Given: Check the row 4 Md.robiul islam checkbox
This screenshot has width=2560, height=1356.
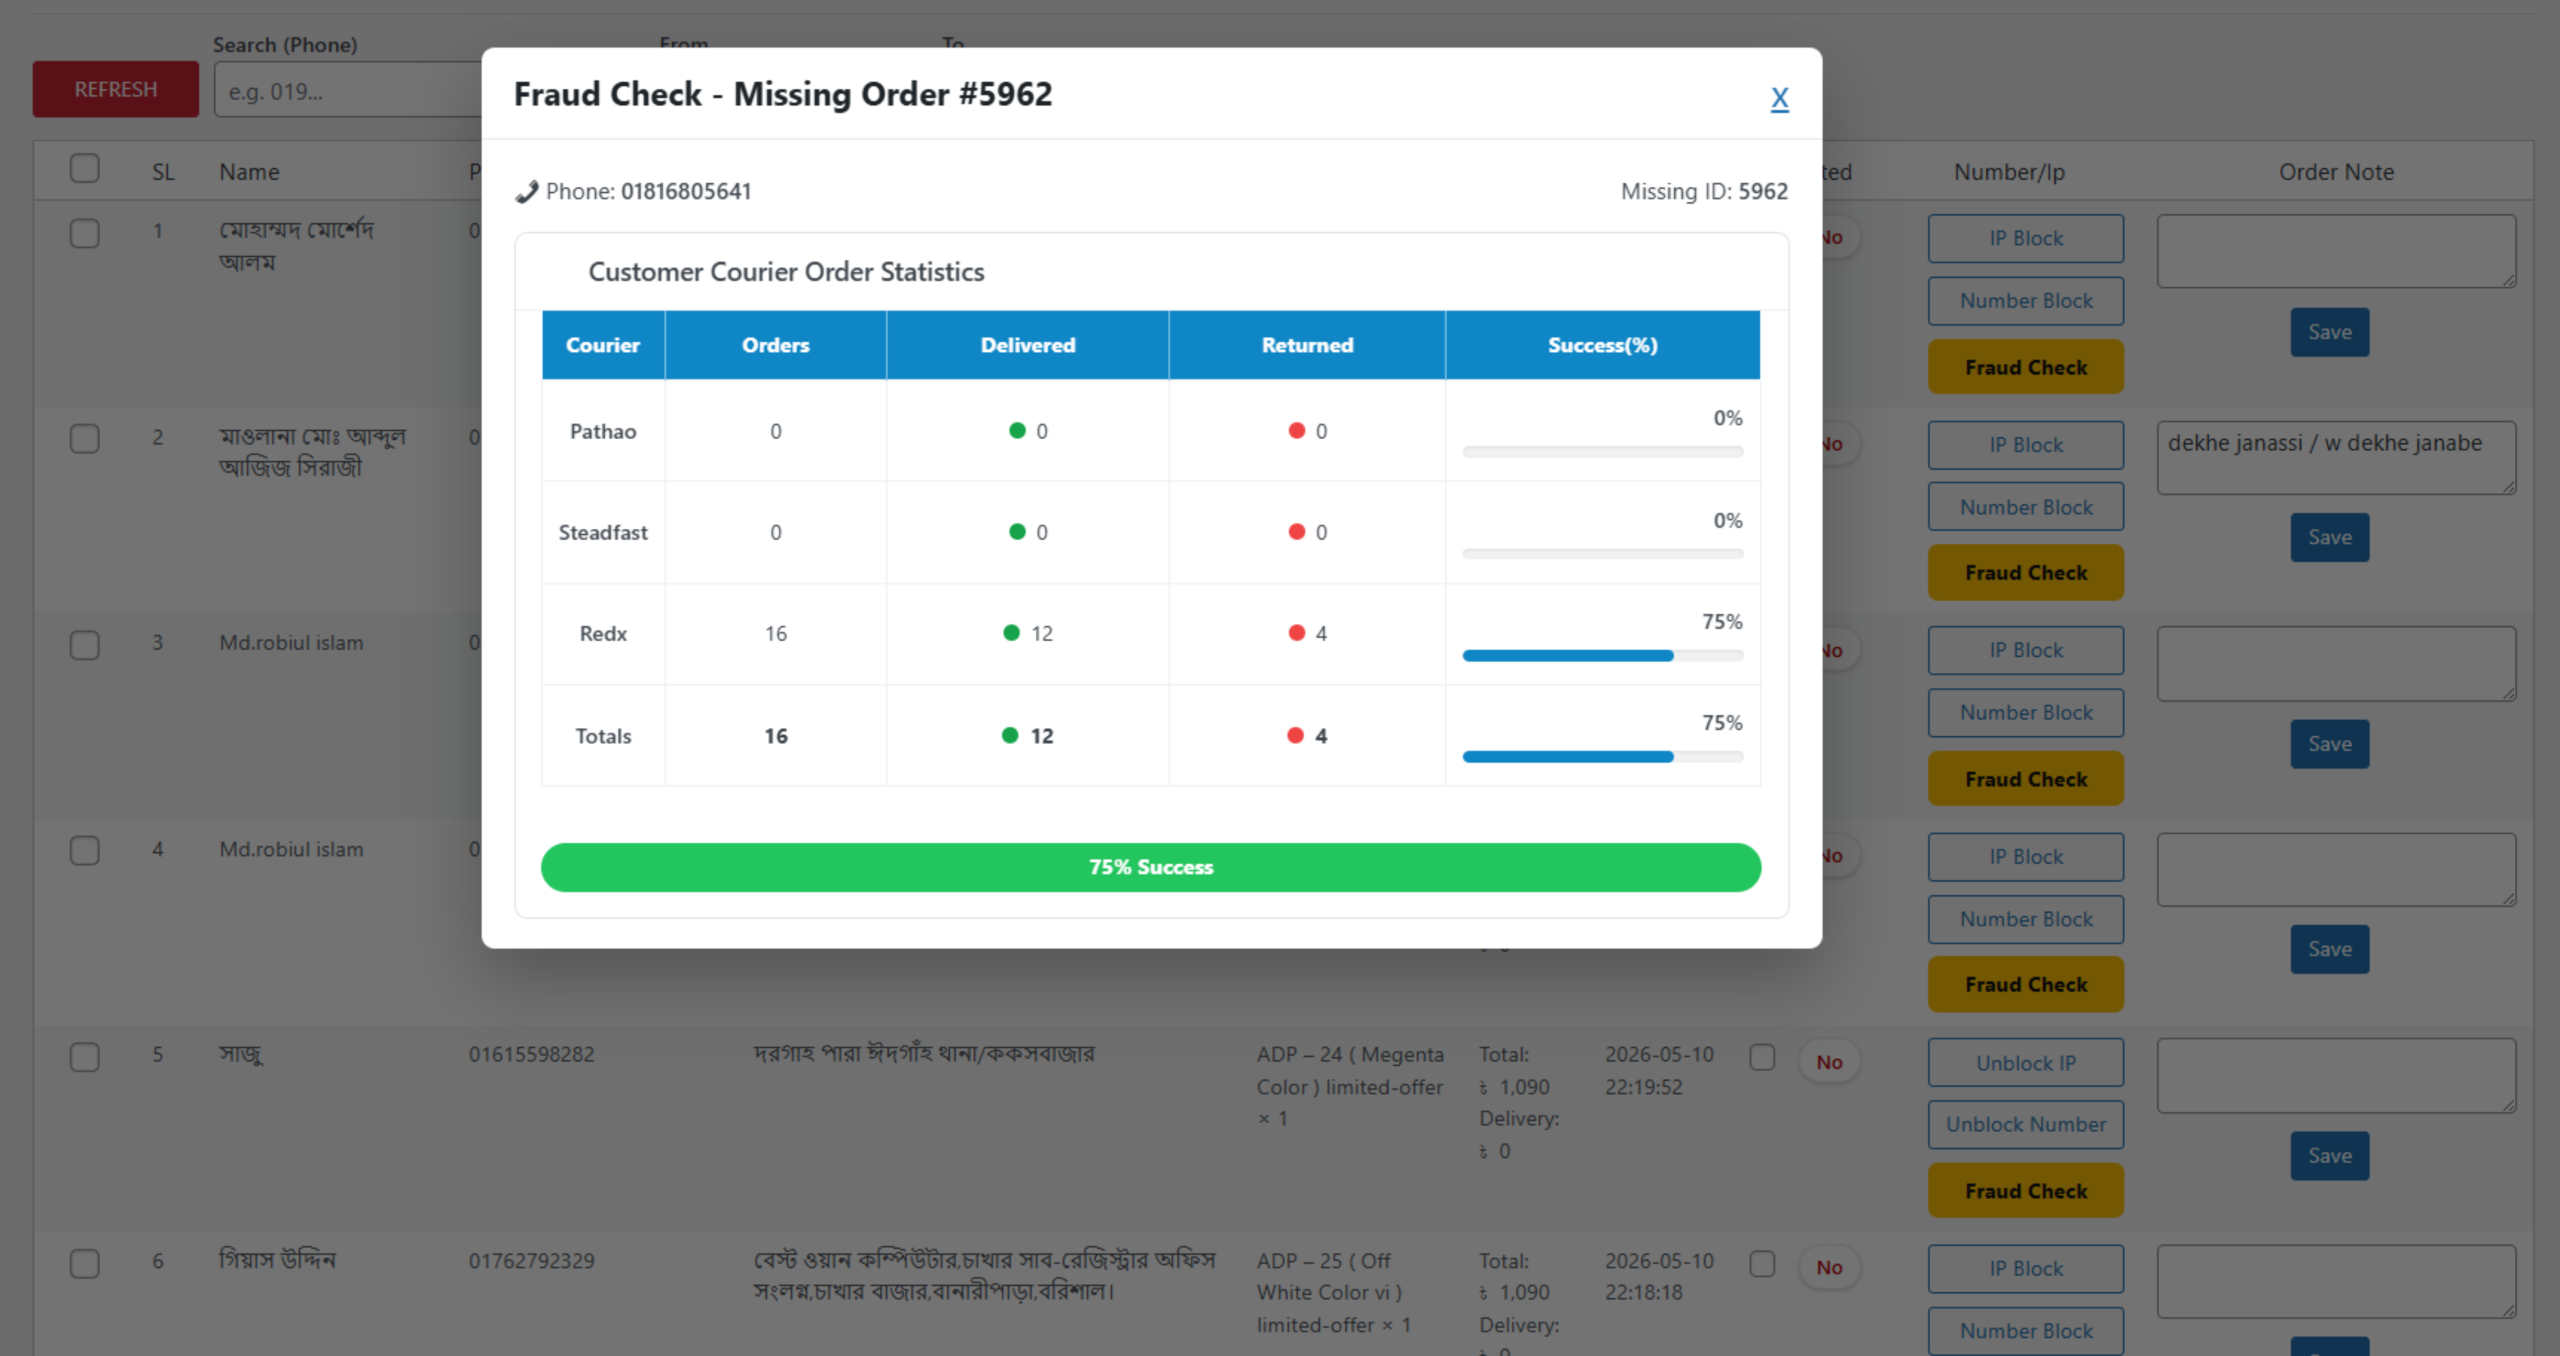Looking at the screenshot, I should click(x=85, y=851).
